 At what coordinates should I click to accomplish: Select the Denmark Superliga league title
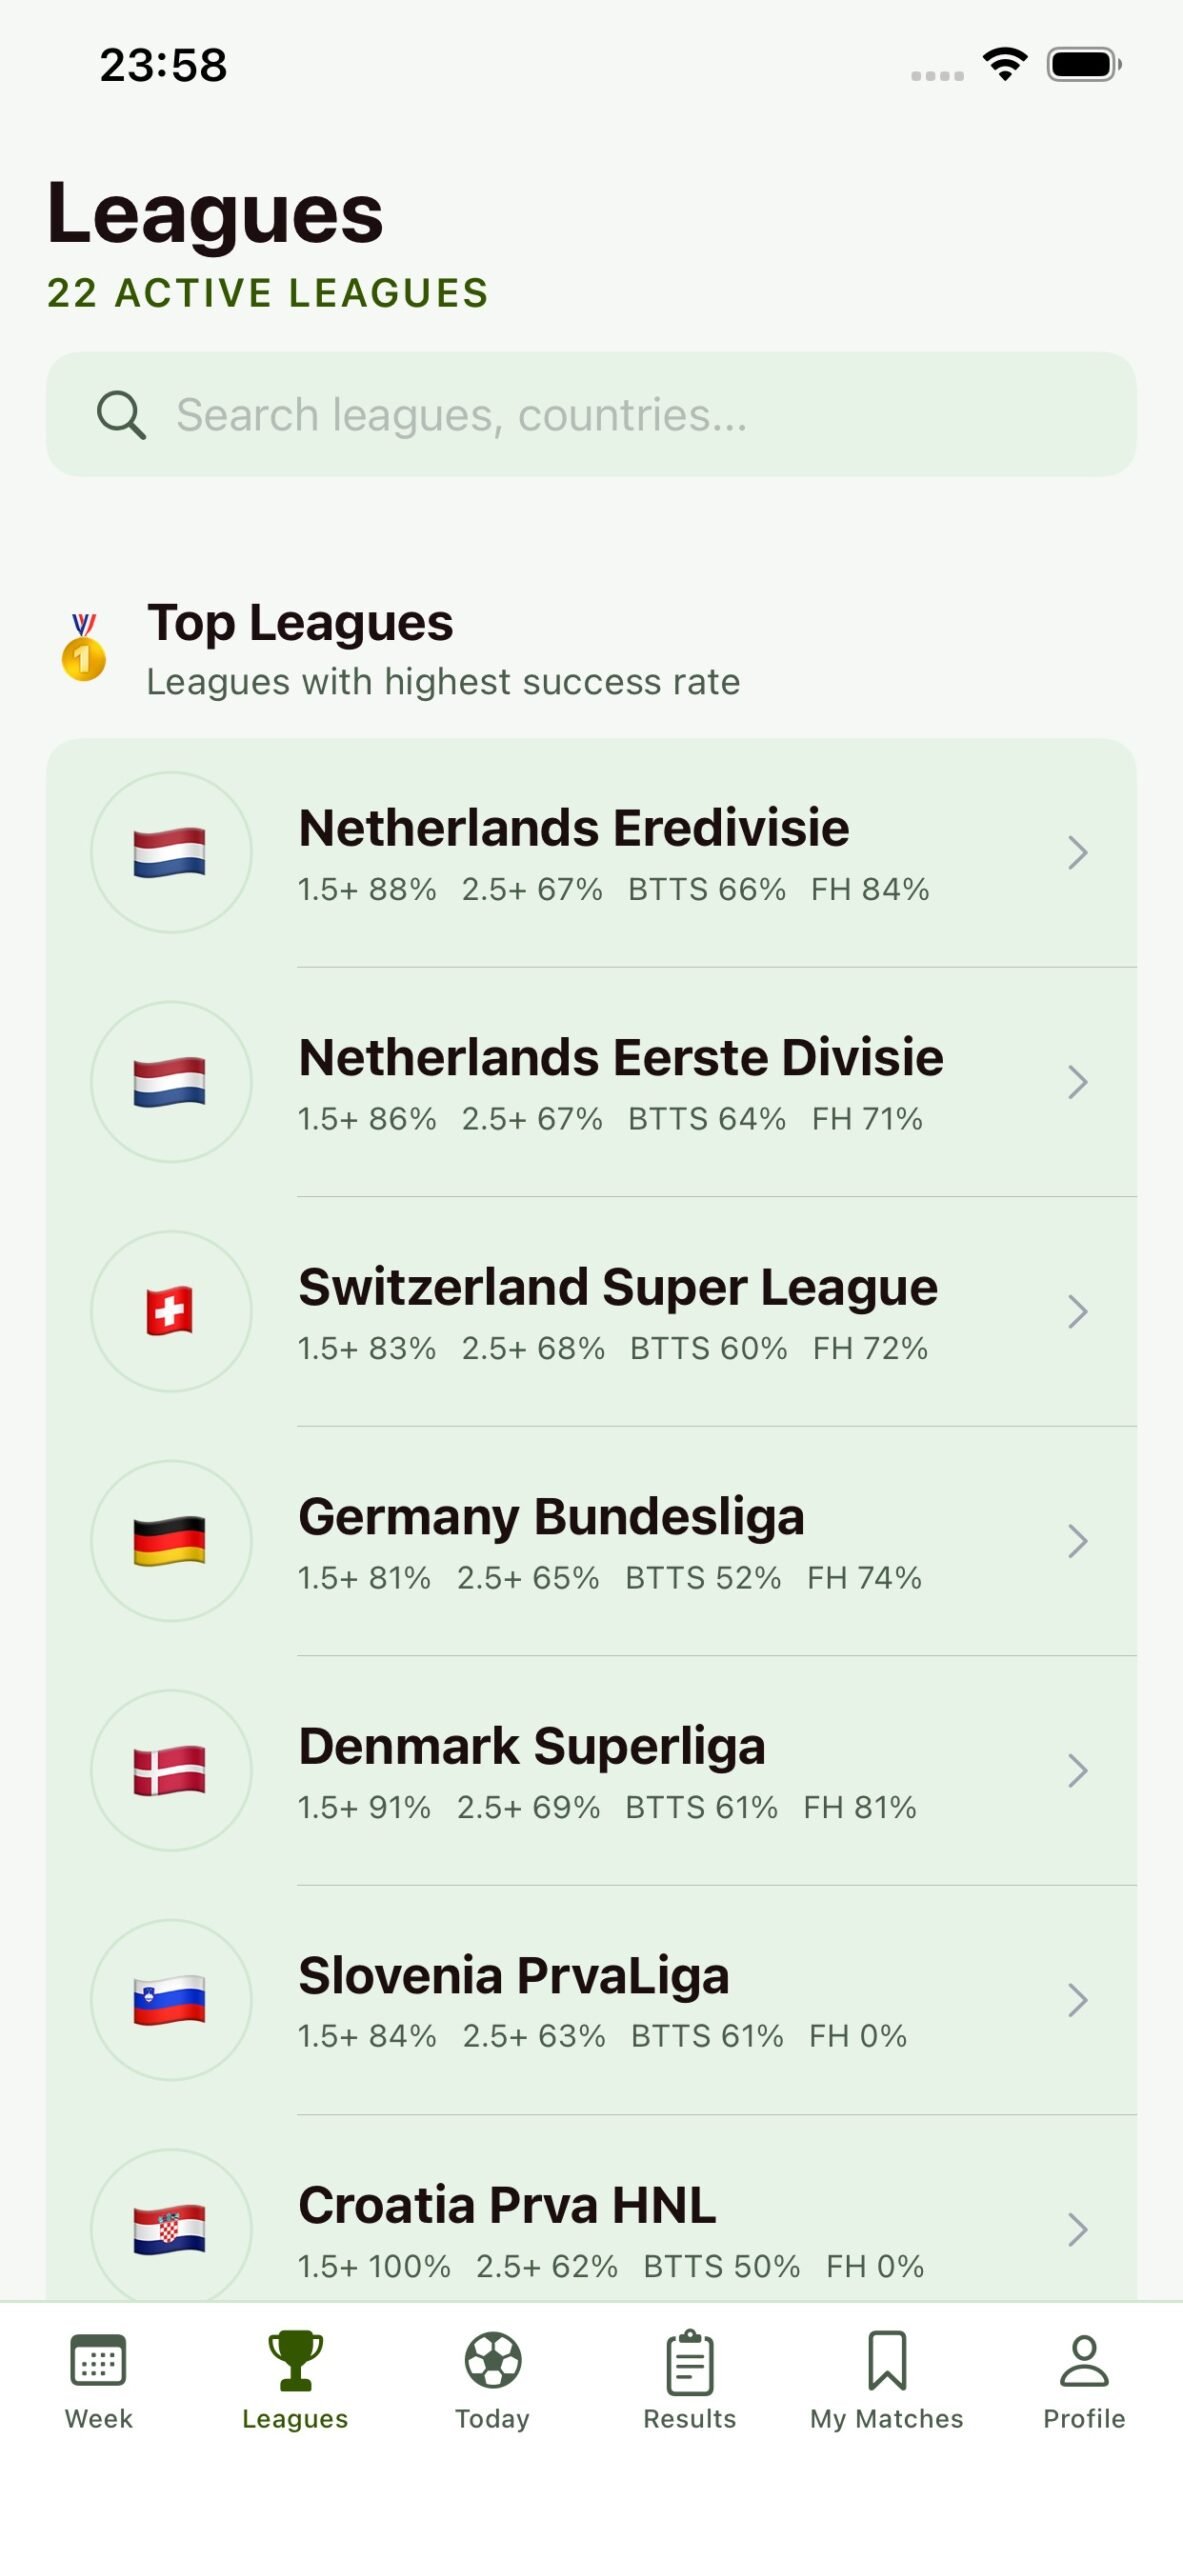click(532, 1747)
